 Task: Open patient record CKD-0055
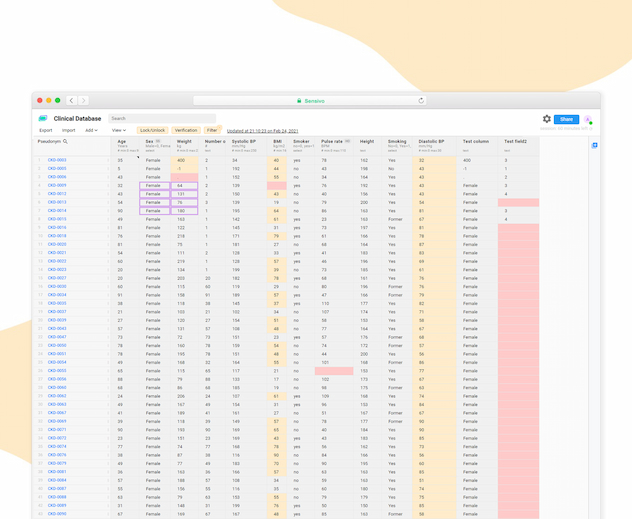click(57, 371)
